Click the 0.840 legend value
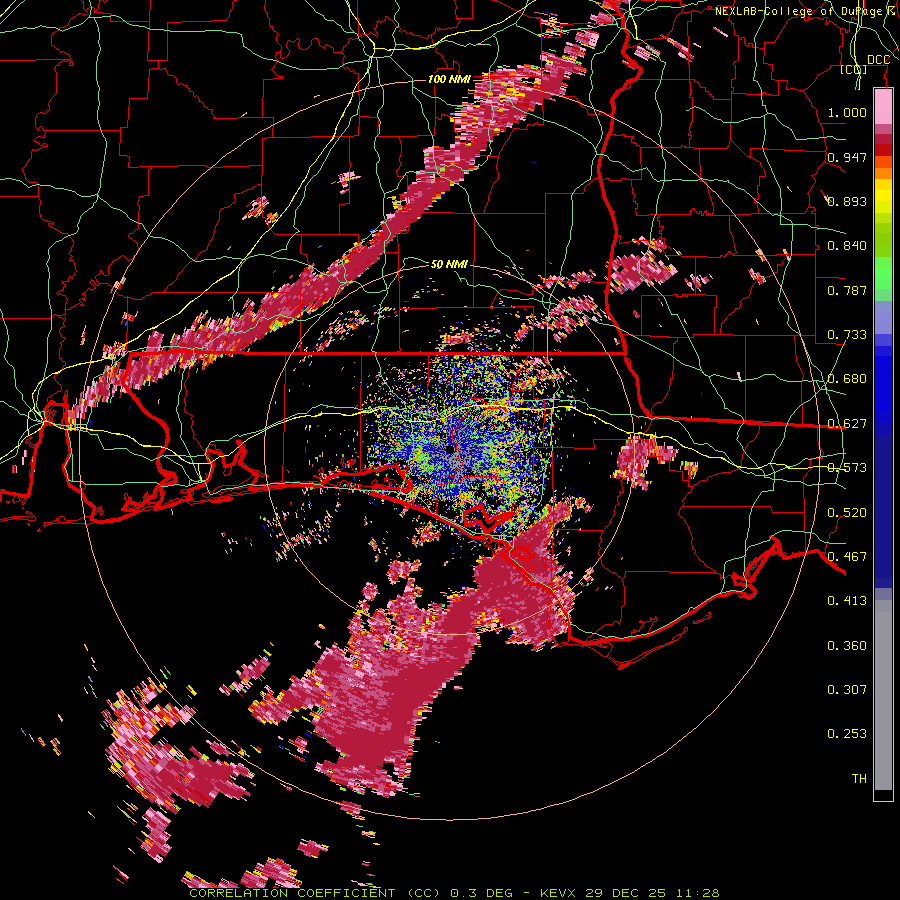 click(847, 246)
